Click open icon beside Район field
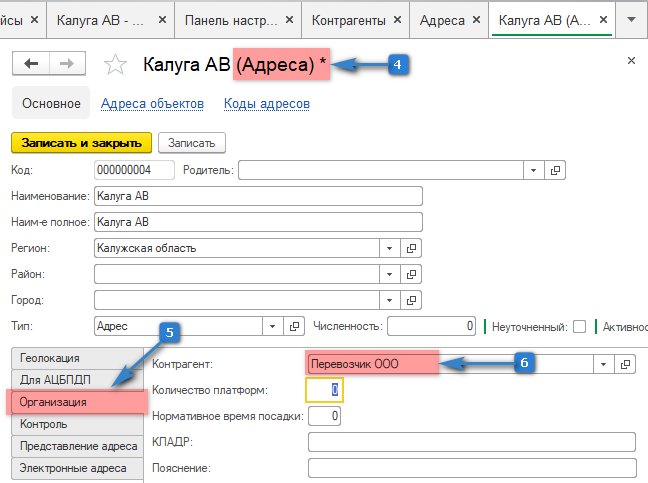The height and width of the screenshot is (483, 648). click(x=411, y=274)
